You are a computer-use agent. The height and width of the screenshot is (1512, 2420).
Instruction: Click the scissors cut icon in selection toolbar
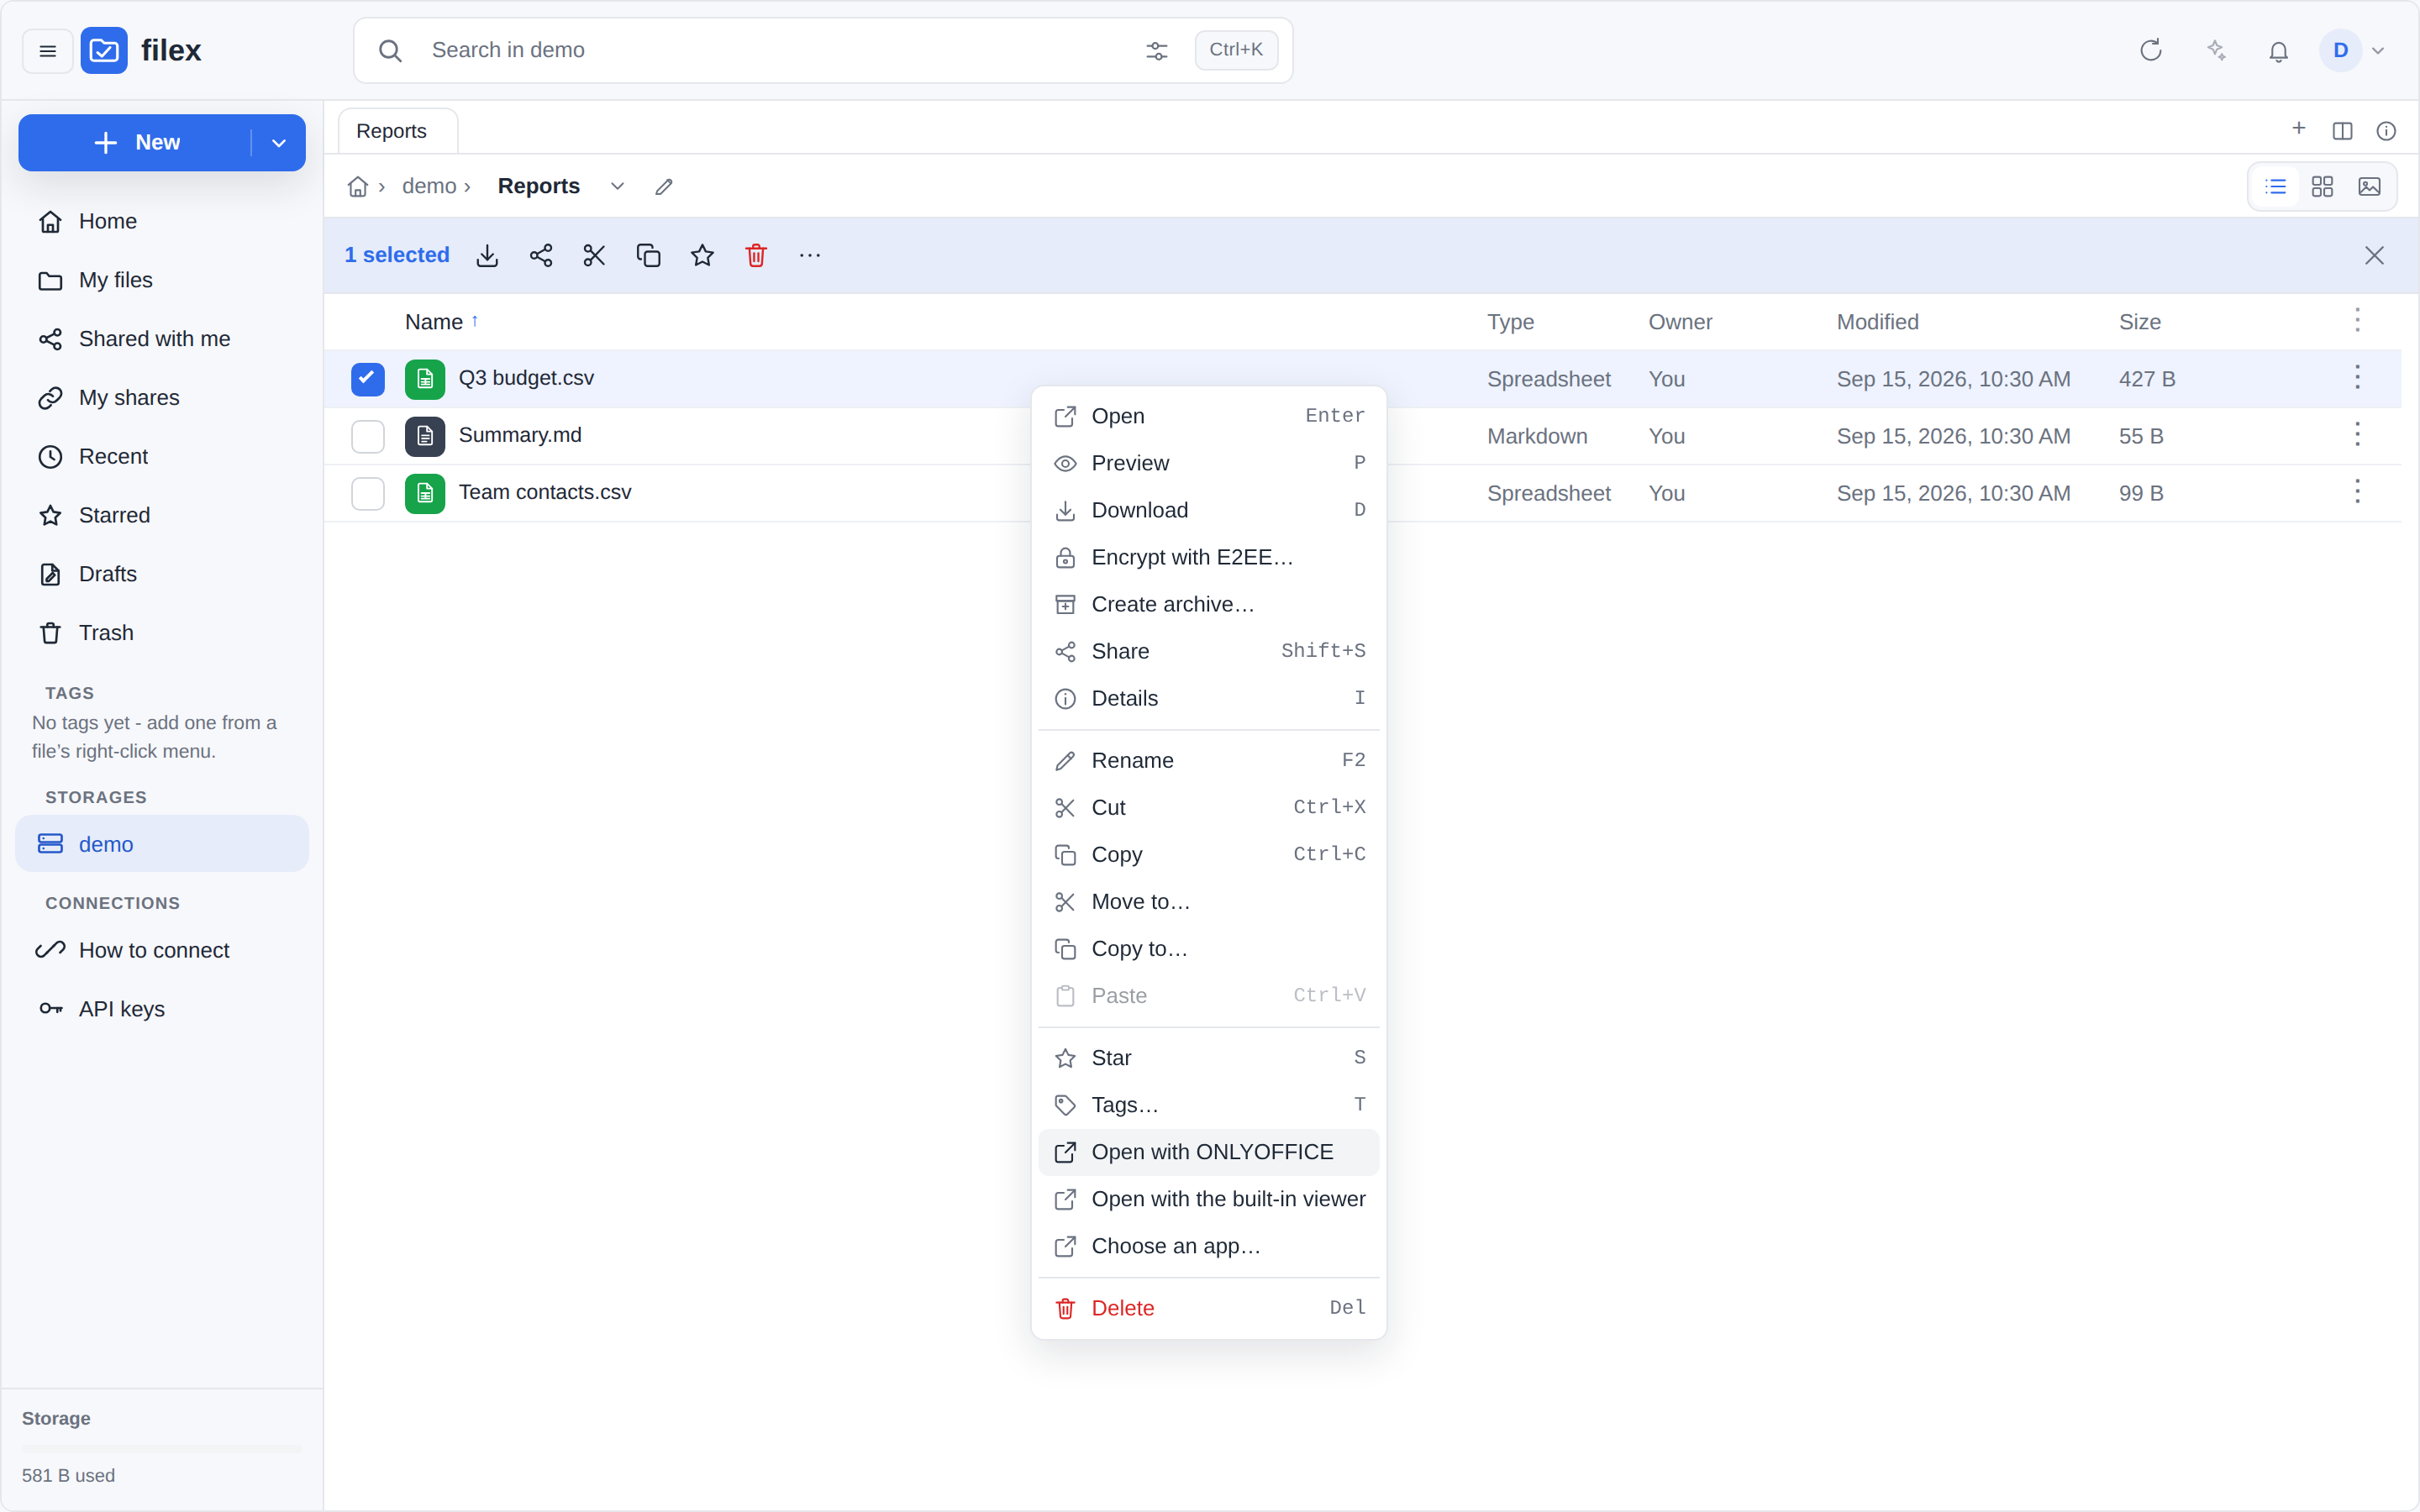[595, 256]
